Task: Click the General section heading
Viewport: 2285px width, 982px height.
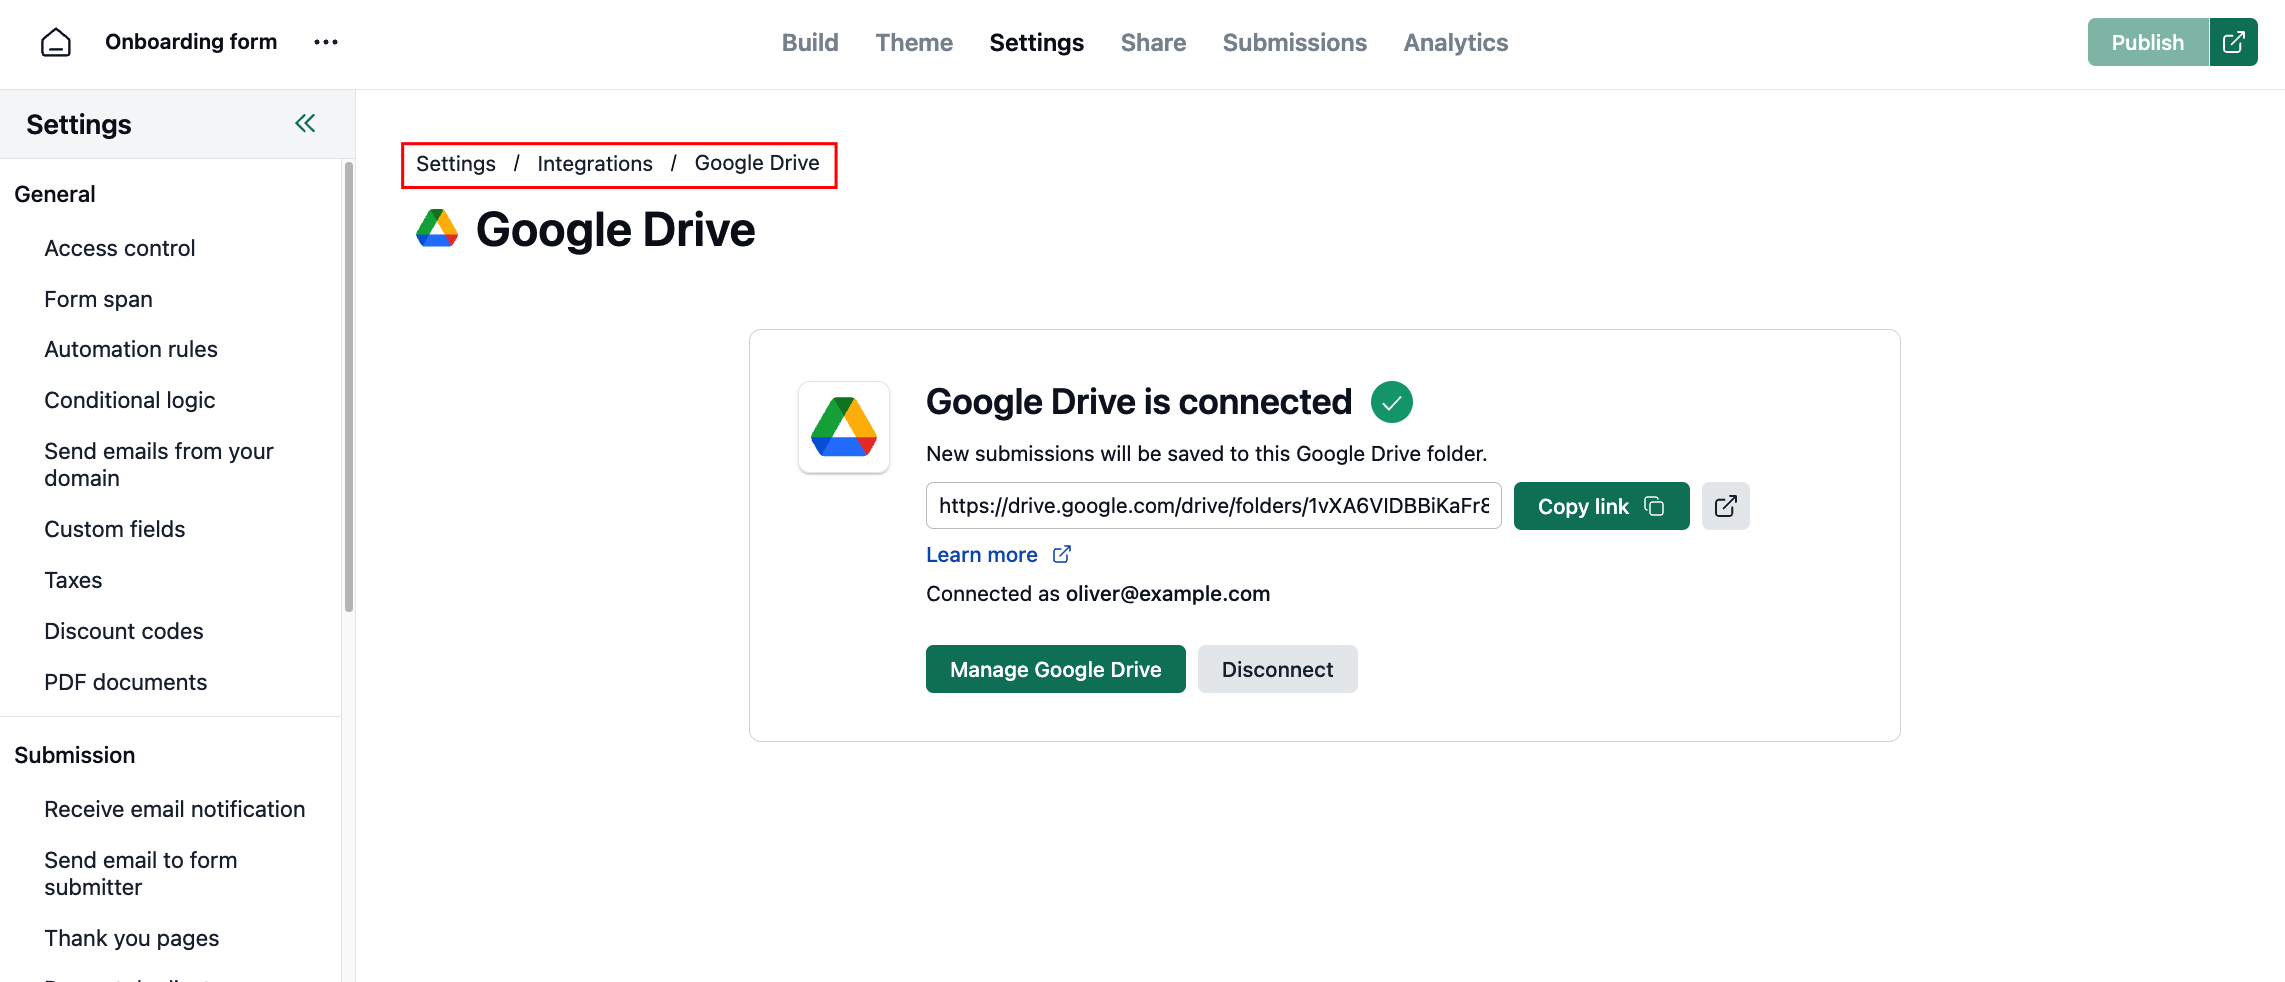Action: coord(55,194)
